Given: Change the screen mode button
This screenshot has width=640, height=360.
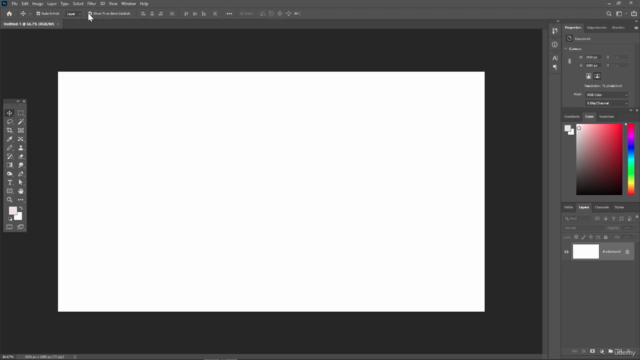Looking at the screenshot, I should coord(20,227).
